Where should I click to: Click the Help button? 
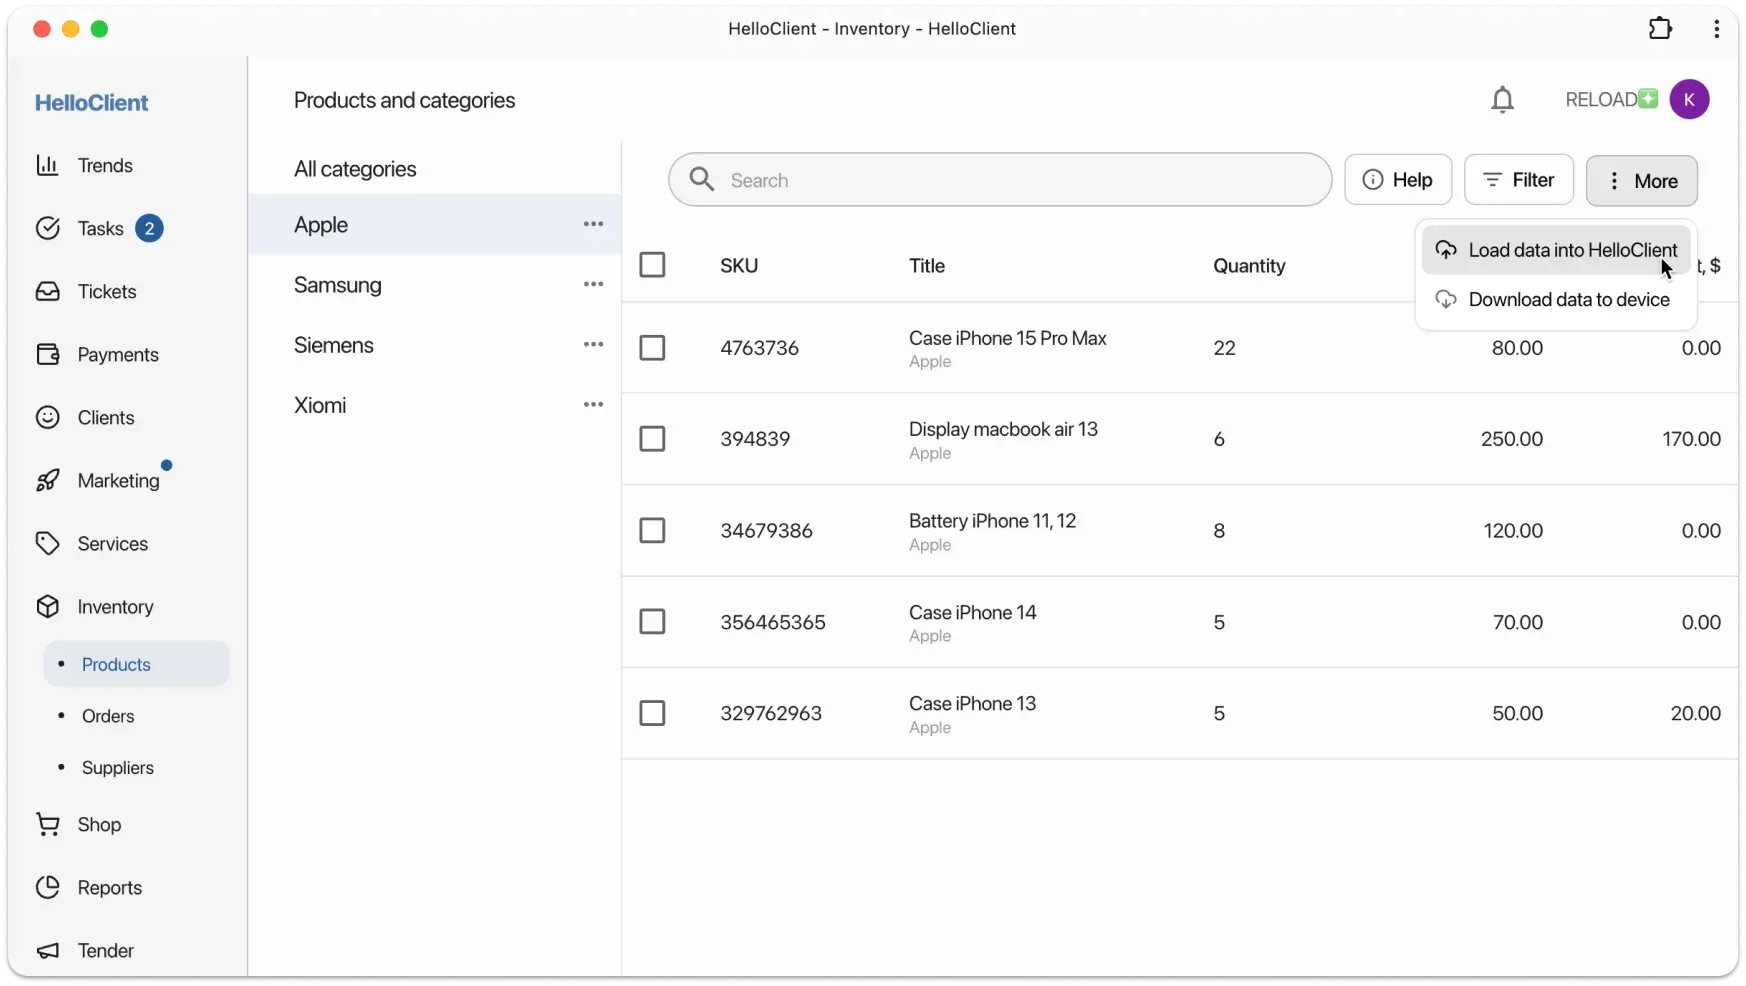[x=1399, y=180]
